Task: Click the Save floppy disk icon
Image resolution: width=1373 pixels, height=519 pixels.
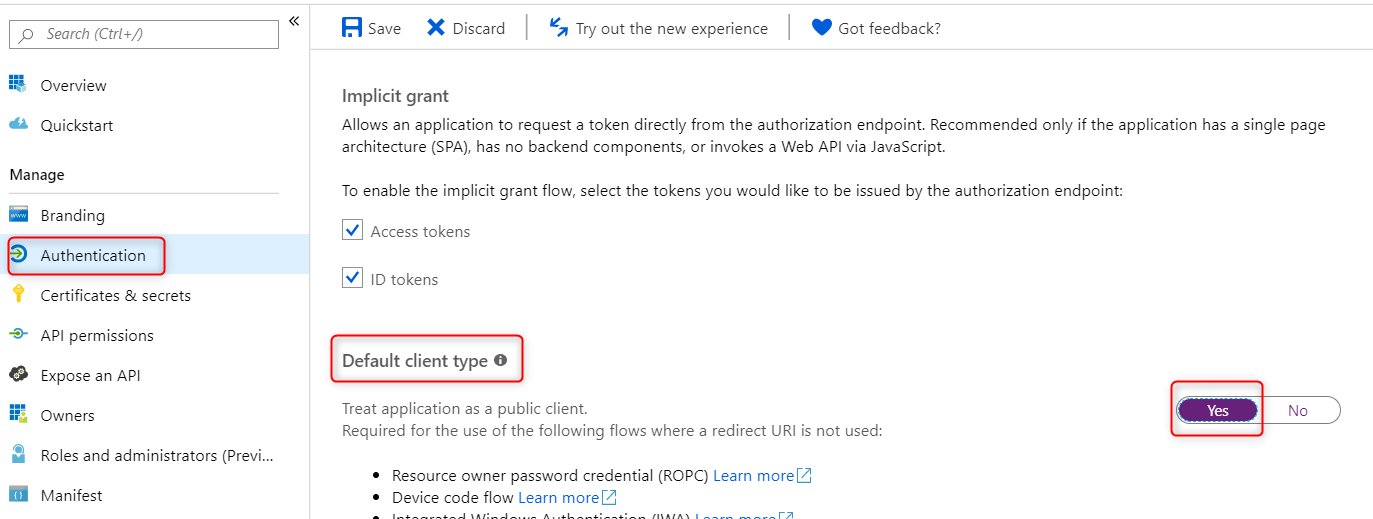Action: [x=352, y=27]
